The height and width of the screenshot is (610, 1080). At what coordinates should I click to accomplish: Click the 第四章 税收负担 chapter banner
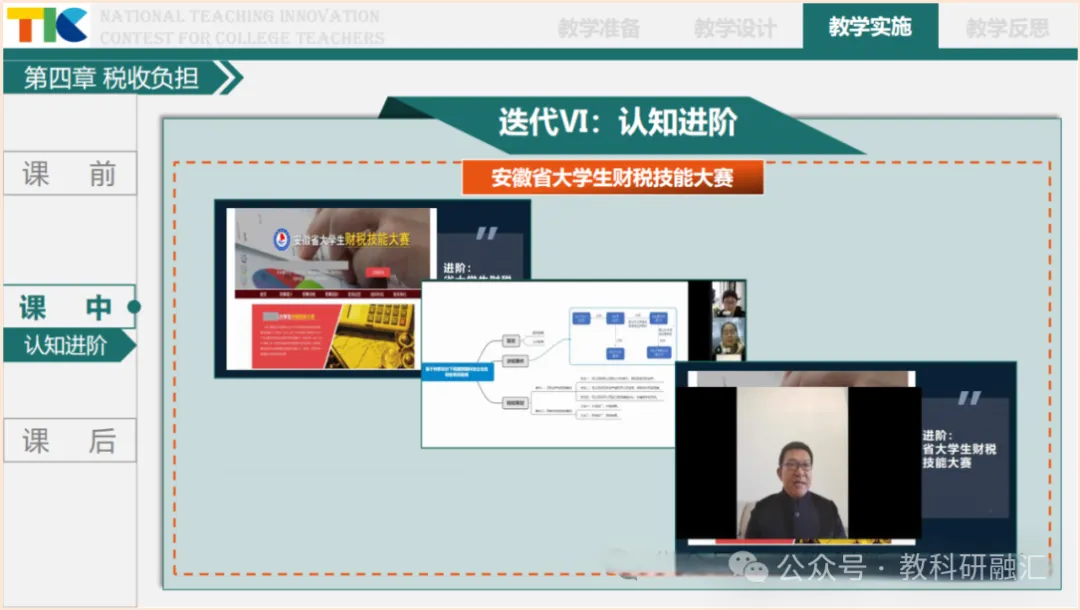point(112,78)
